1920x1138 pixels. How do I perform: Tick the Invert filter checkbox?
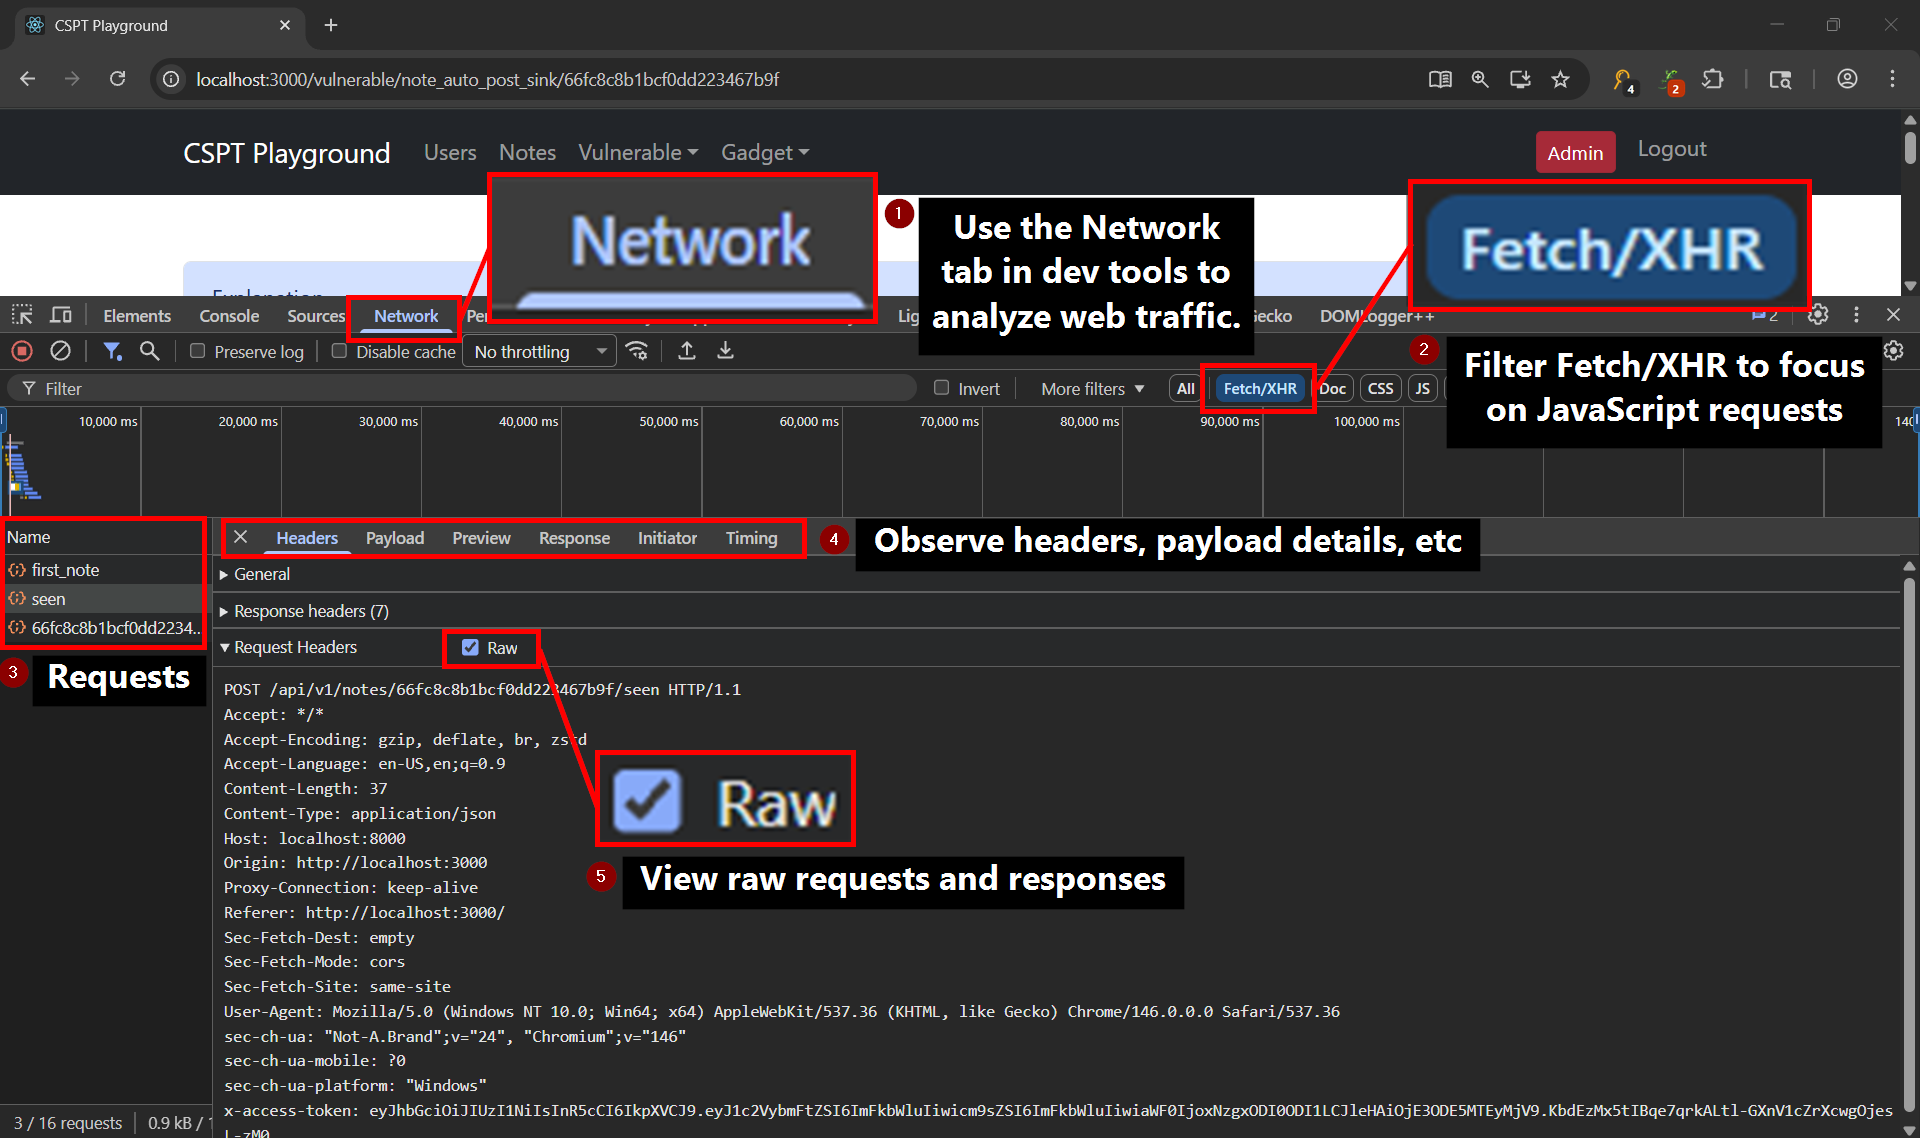click(x=941, y=388)
